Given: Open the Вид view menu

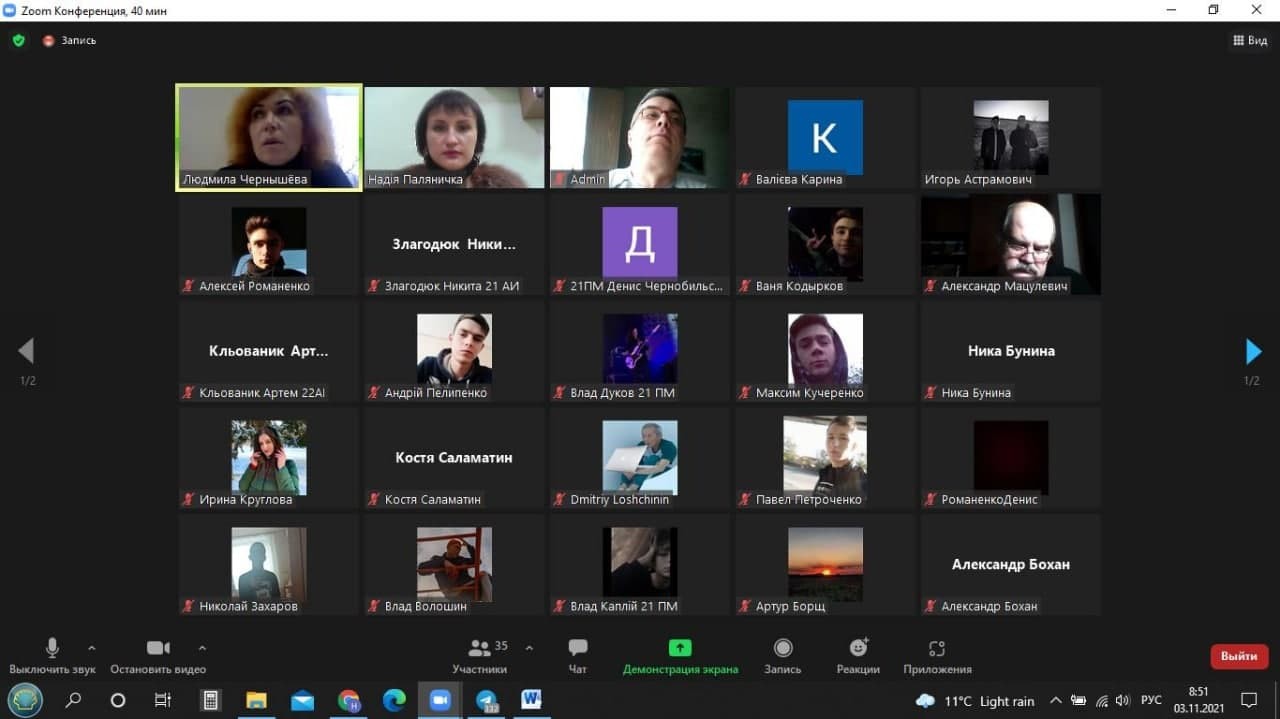Looking at the screenshot, I should (x=1250, y=41).
